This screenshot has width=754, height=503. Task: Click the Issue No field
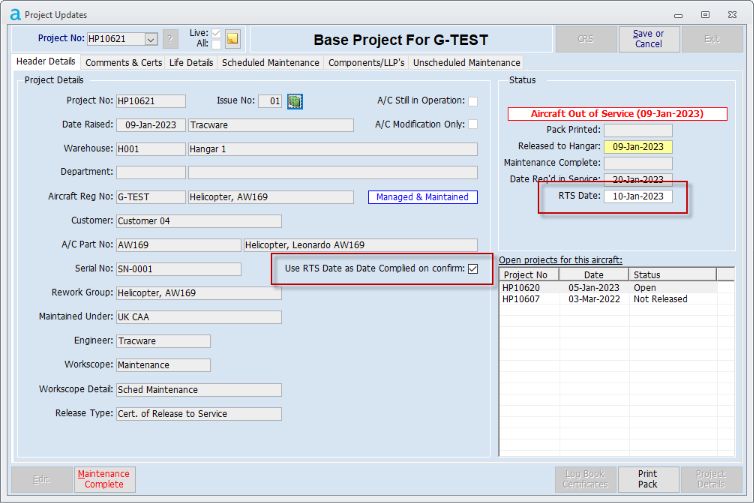click(270, 101)
